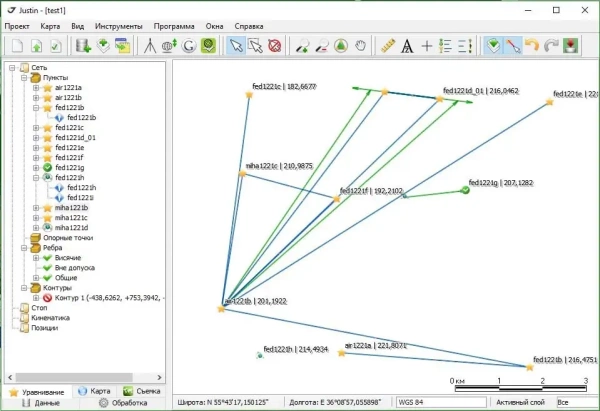Click the round G icon in toolbar
Image resolution: width=600 pixels, height=411 pixels.
pos(189,46)
